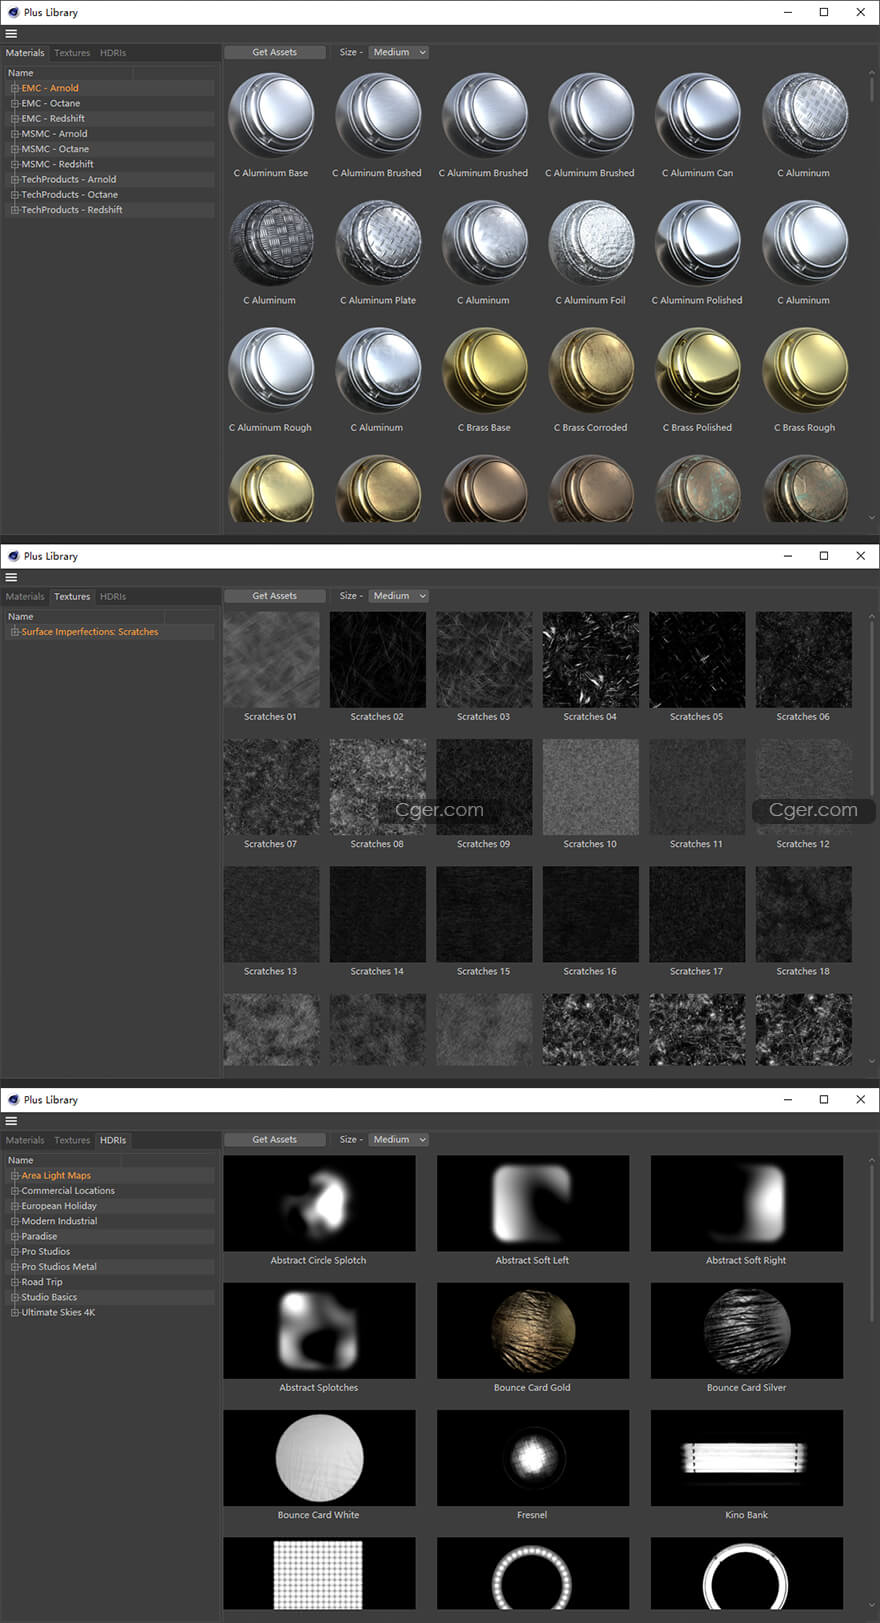This screenshot has width=880, height=1623.
Task: Click Name column header in Materials tree
Action: (x=68, y=73)
